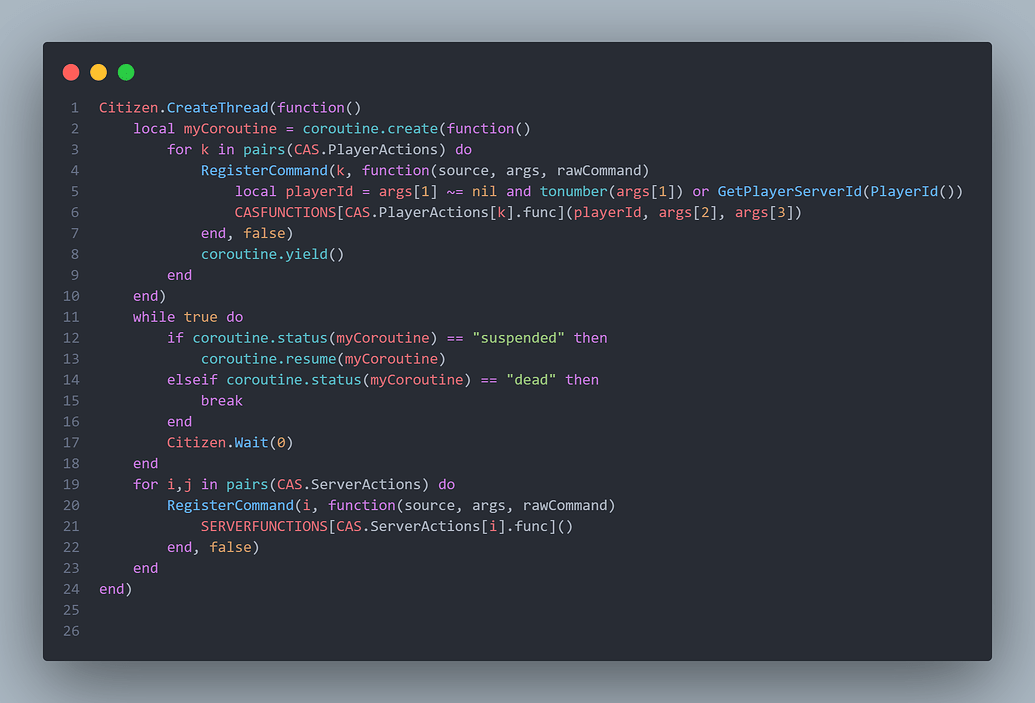Click coroutine.resume on line 13
Viewport: 1035px width, 703px height.
click(x=269, y=359)
